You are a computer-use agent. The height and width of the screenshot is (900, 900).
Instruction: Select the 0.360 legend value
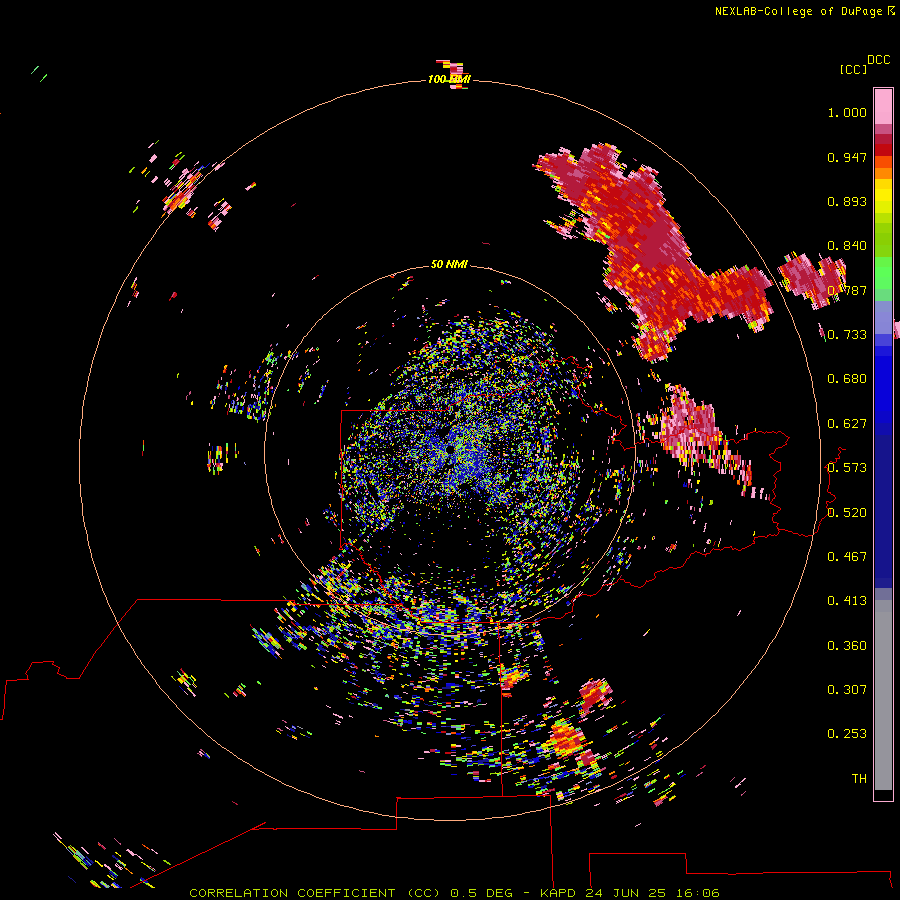pos(847,646)
